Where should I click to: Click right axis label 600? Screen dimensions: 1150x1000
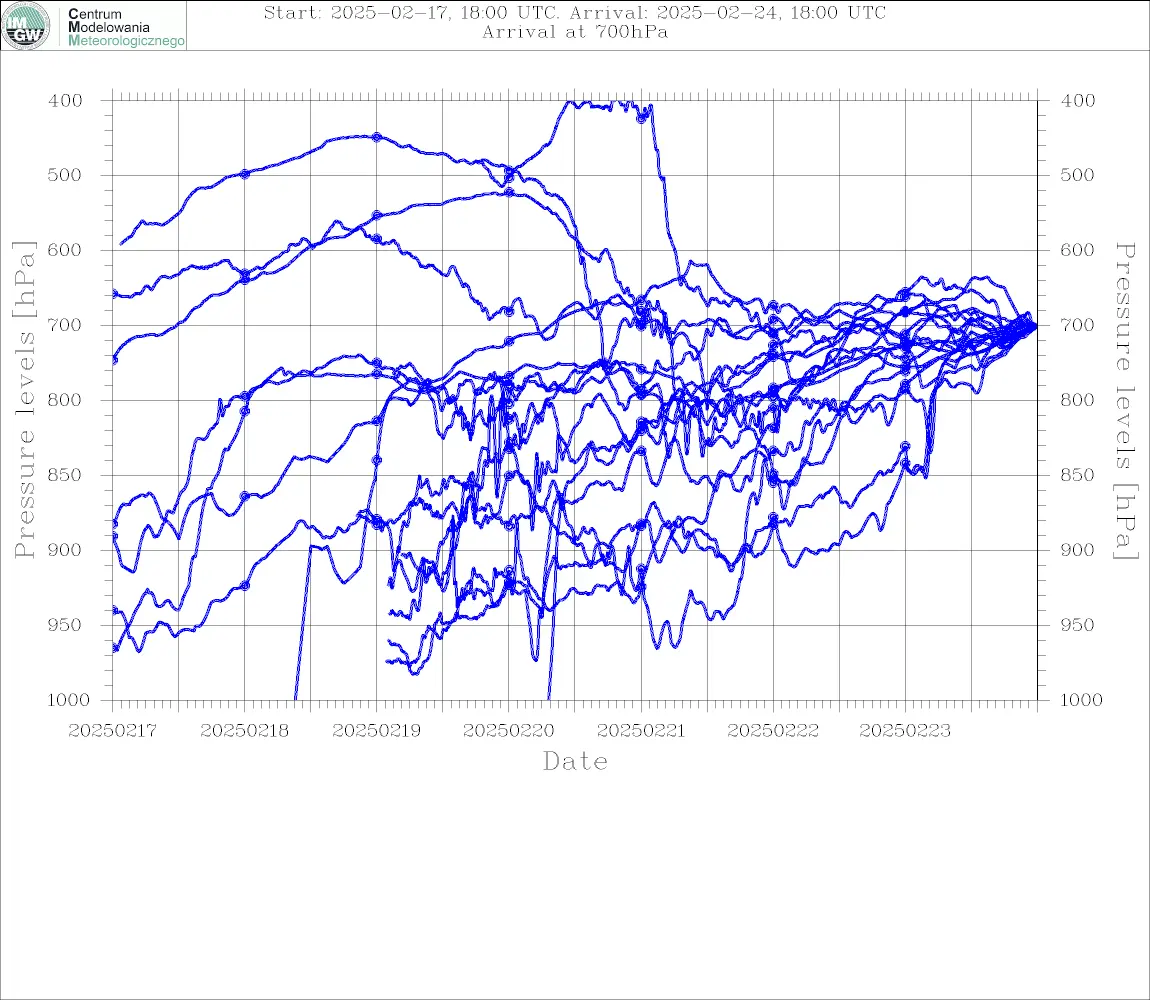1078,250
